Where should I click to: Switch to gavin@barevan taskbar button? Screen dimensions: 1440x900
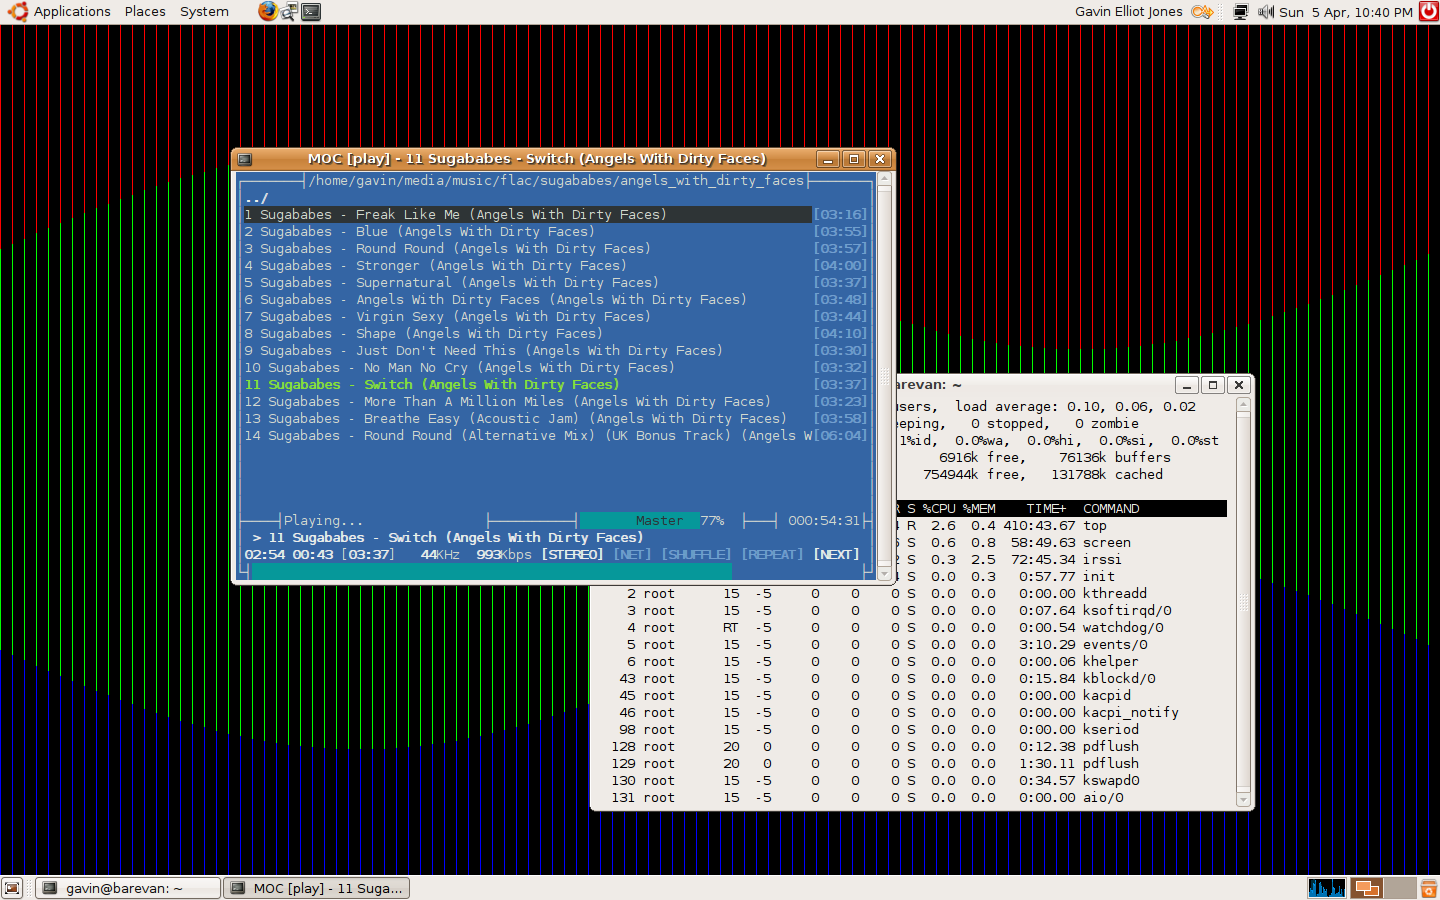tap(128, 888)
